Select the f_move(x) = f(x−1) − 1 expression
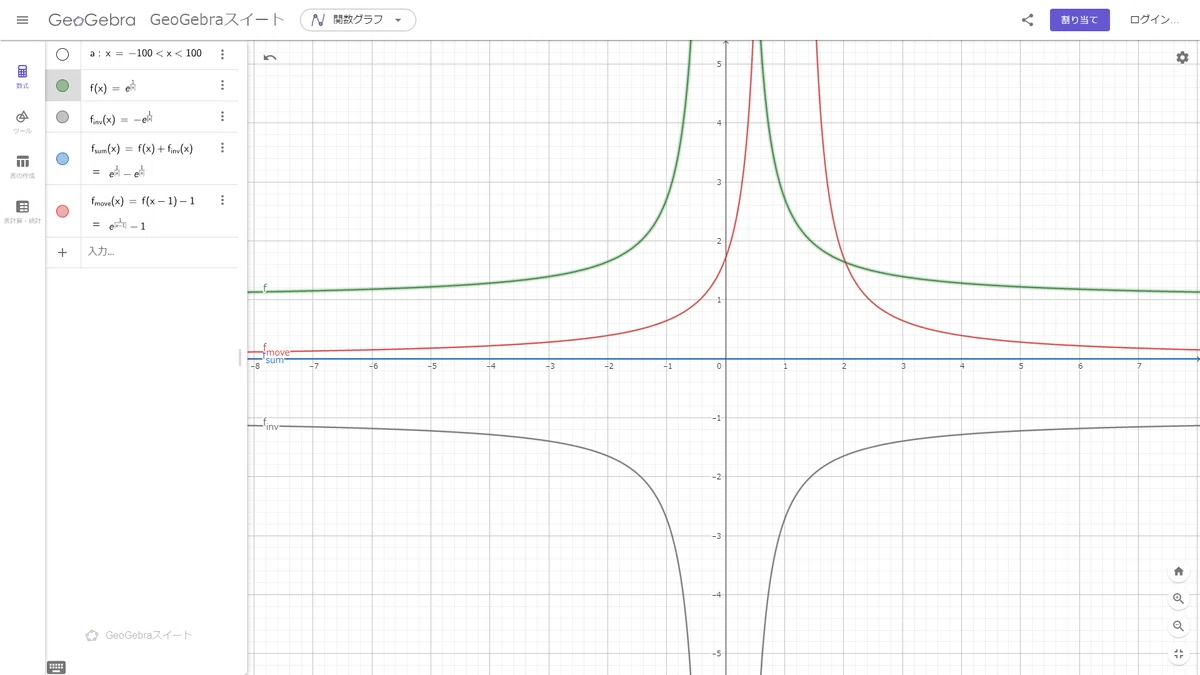Image resolution: width=1200 pixels, height=675 pixels. tap(142, 201)
